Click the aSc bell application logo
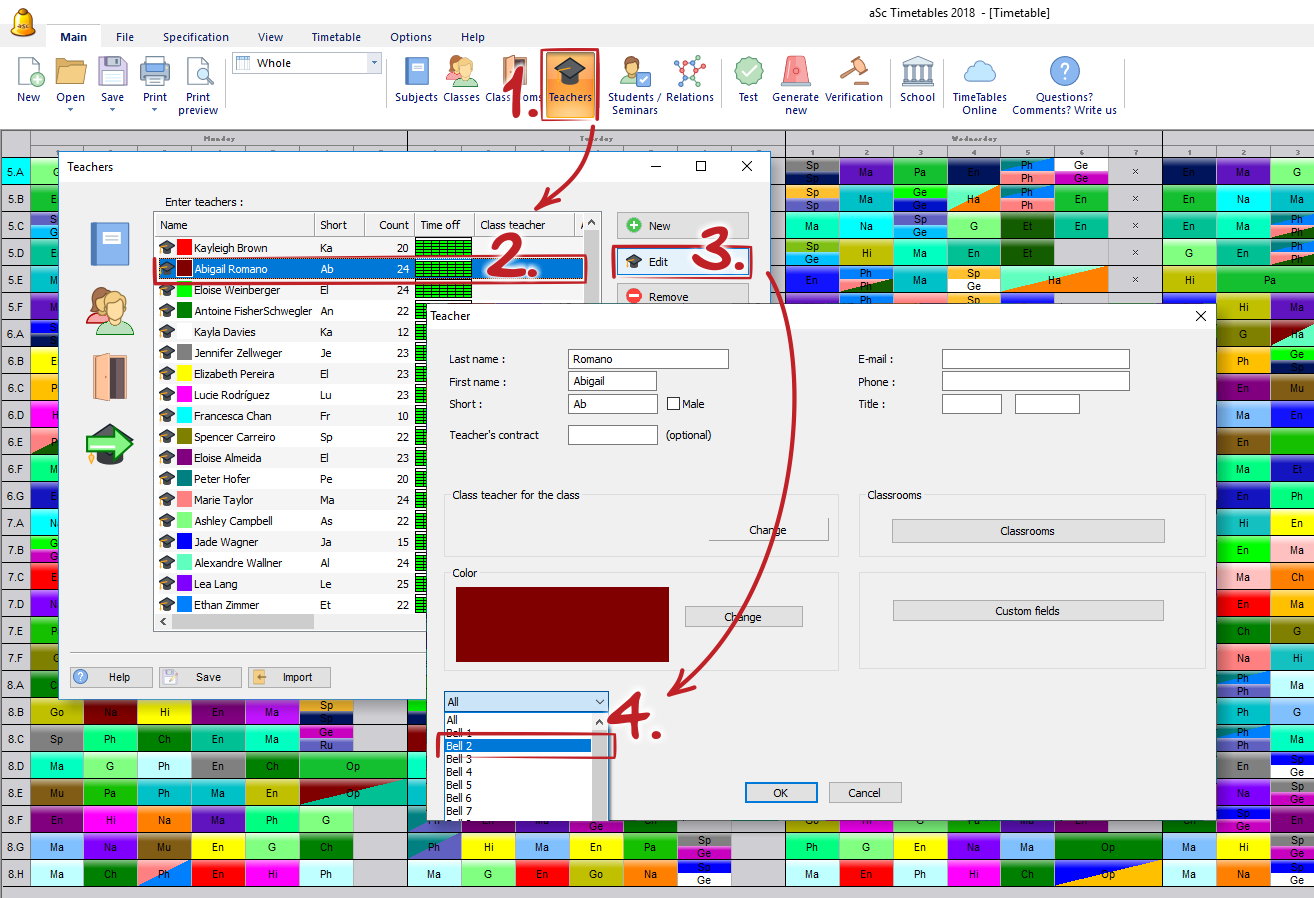 [x=23, y=24]
